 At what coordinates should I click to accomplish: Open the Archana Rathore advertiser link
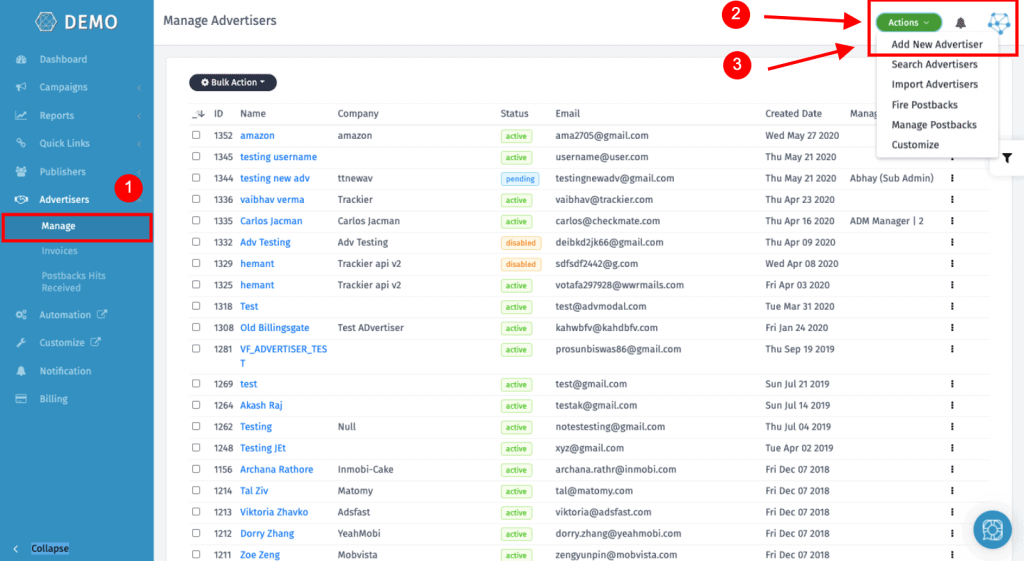pos(276,470)
